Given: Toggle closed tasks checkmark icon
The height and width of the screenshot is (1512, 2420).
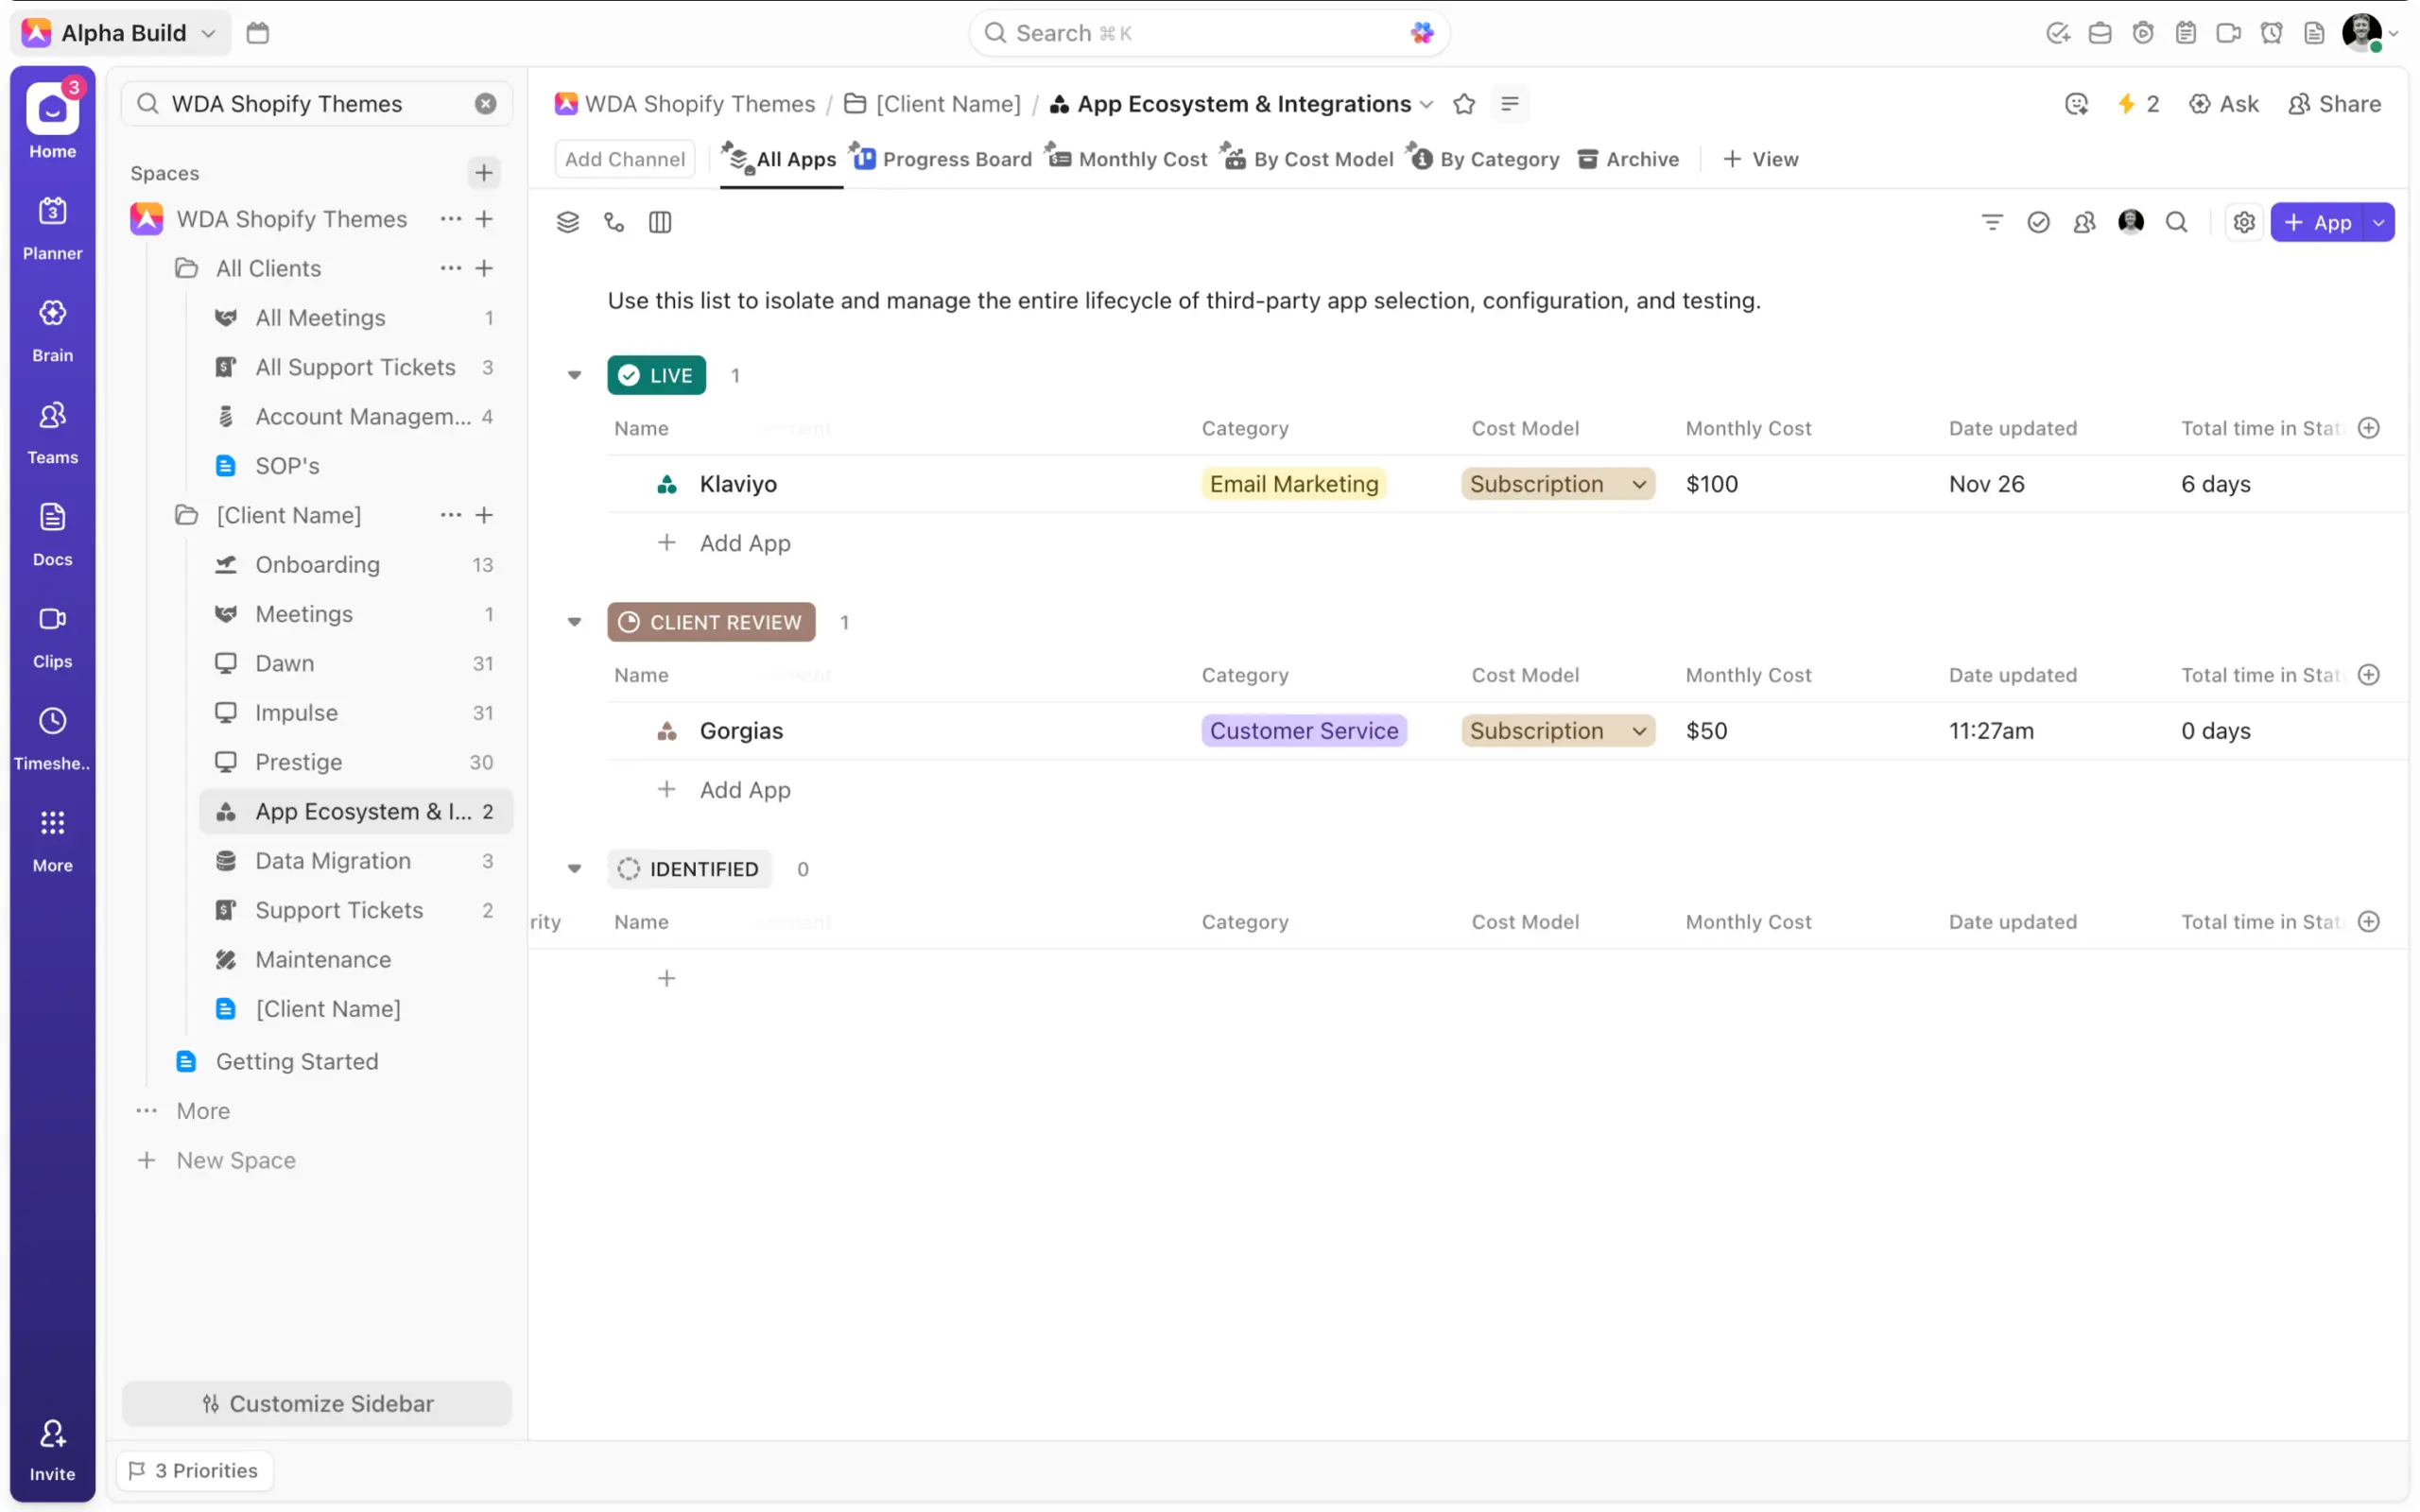Looking at the screenshot, I should (x=2037, y=222).
